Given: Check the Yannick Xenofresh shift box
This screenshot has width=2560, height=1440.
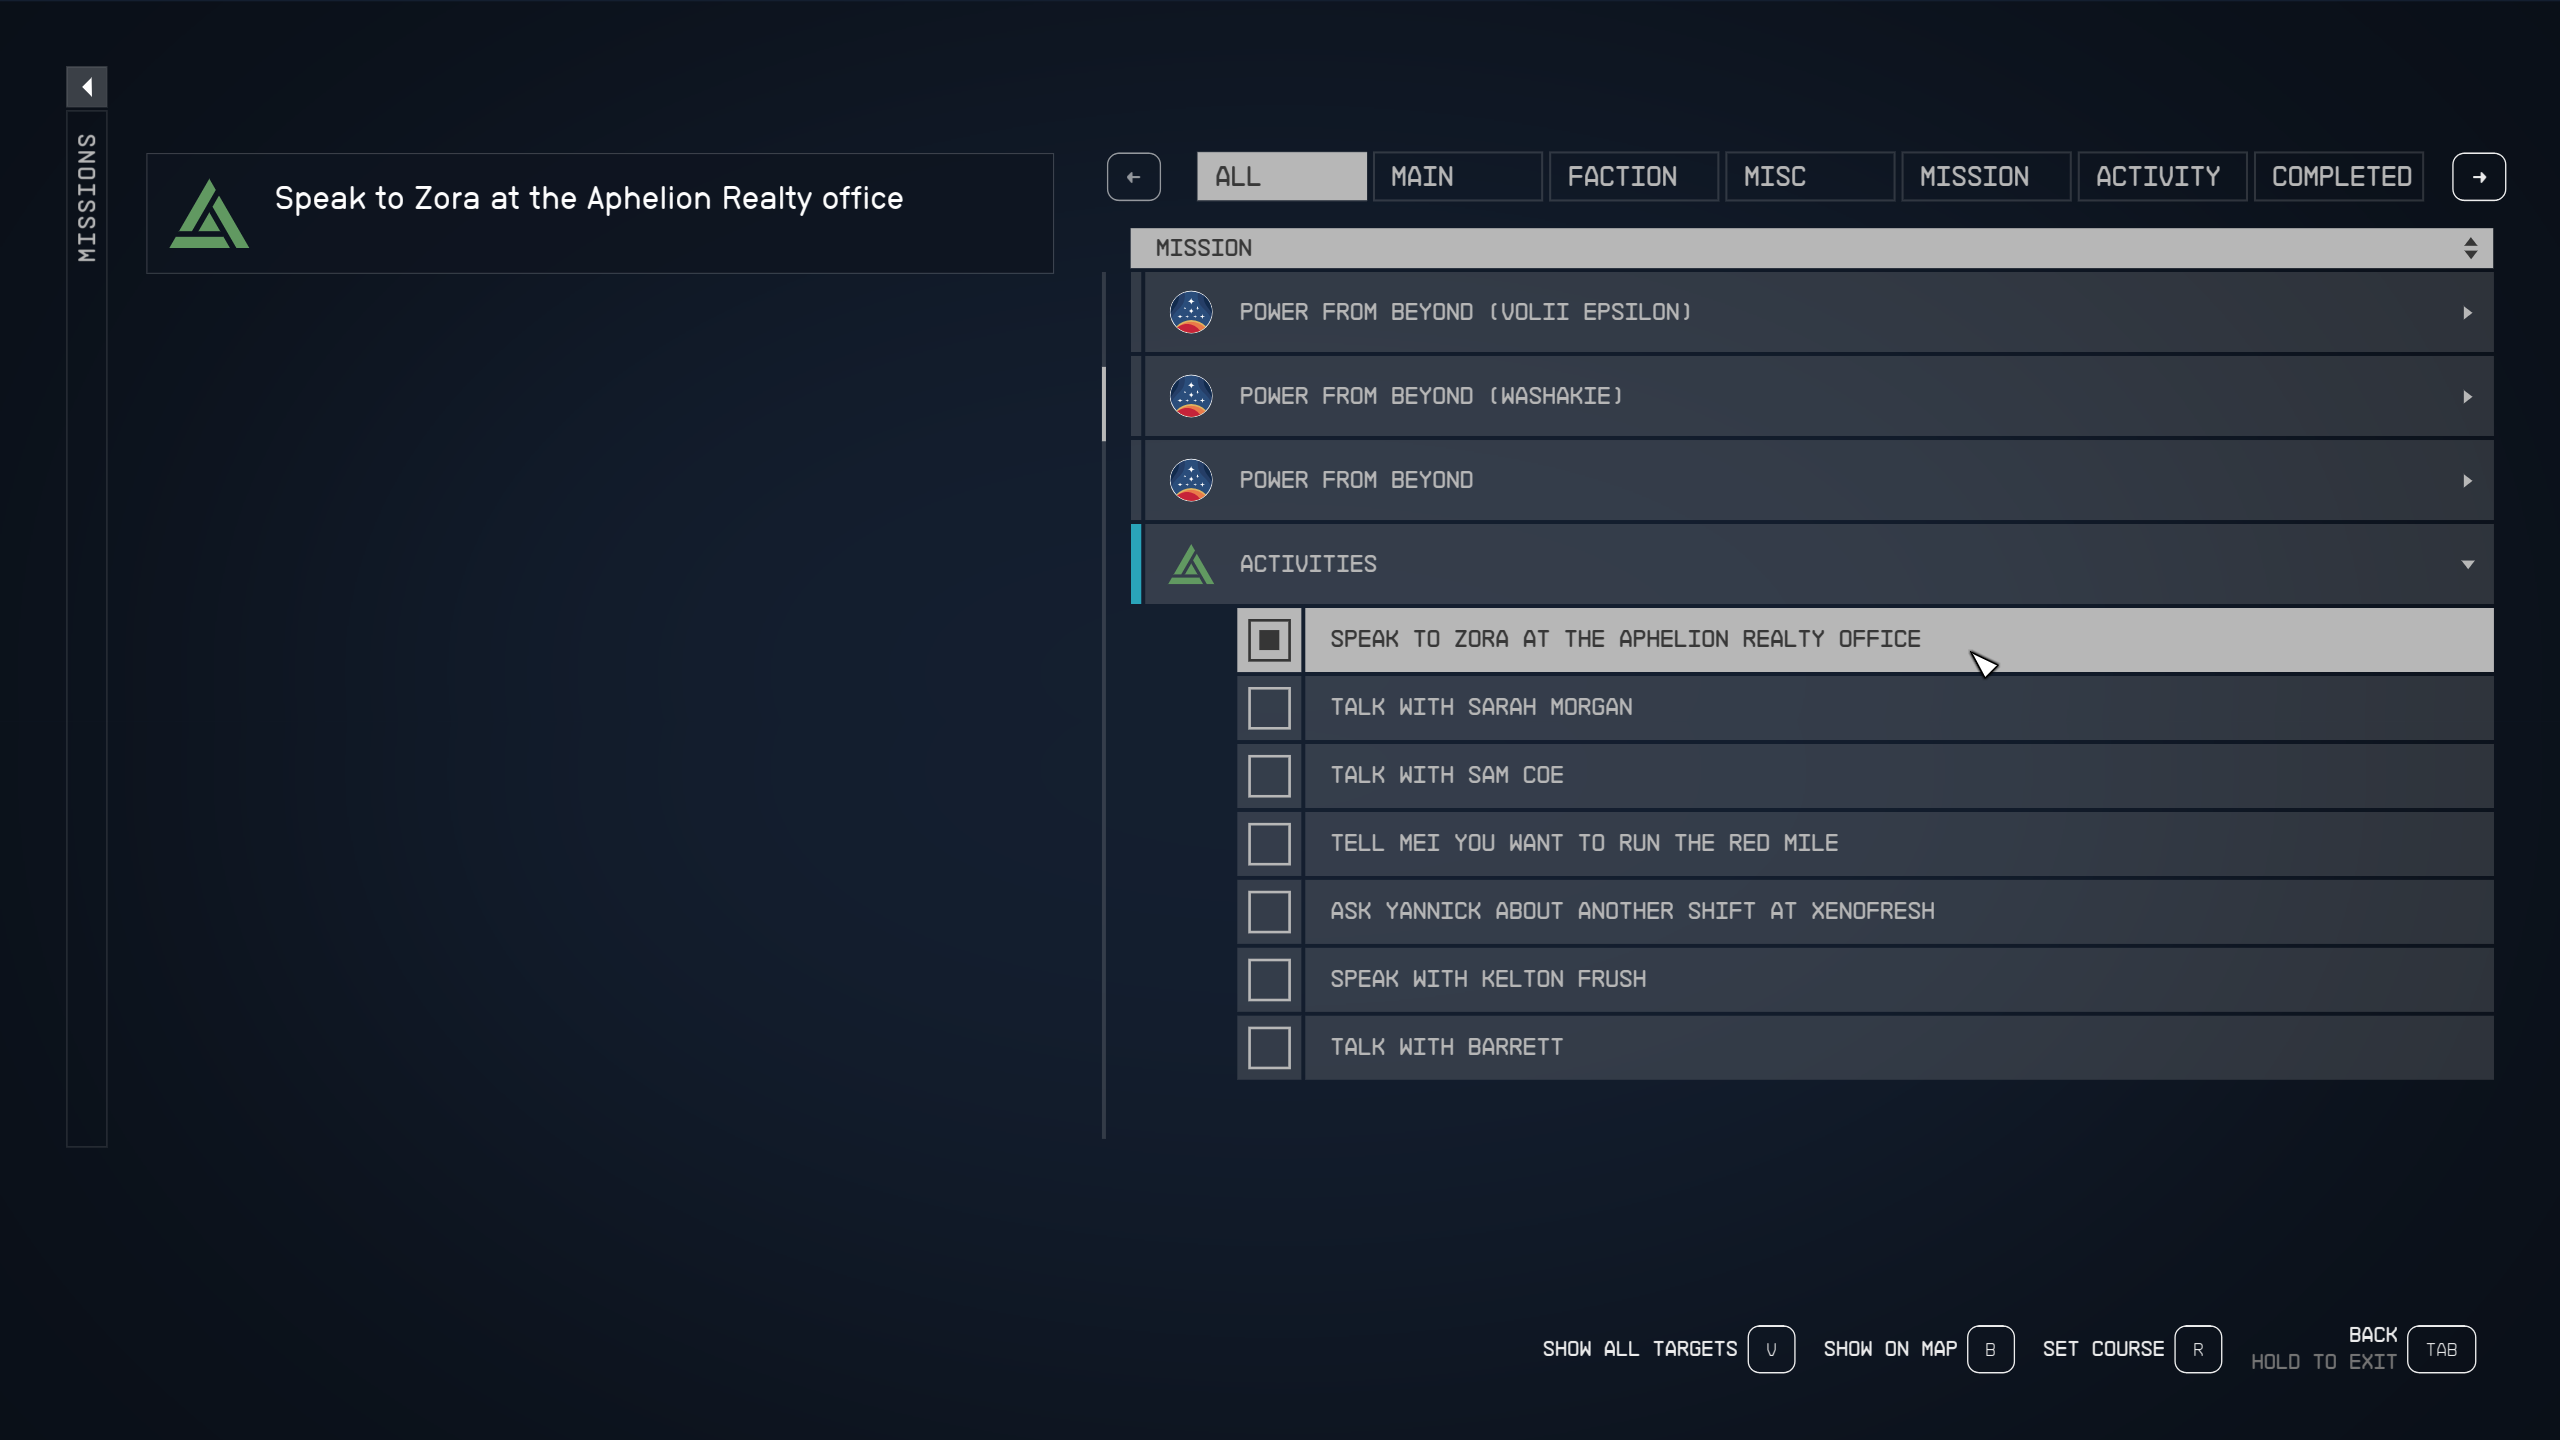Looking at the screenshot, I should [x=1269, y=912].
